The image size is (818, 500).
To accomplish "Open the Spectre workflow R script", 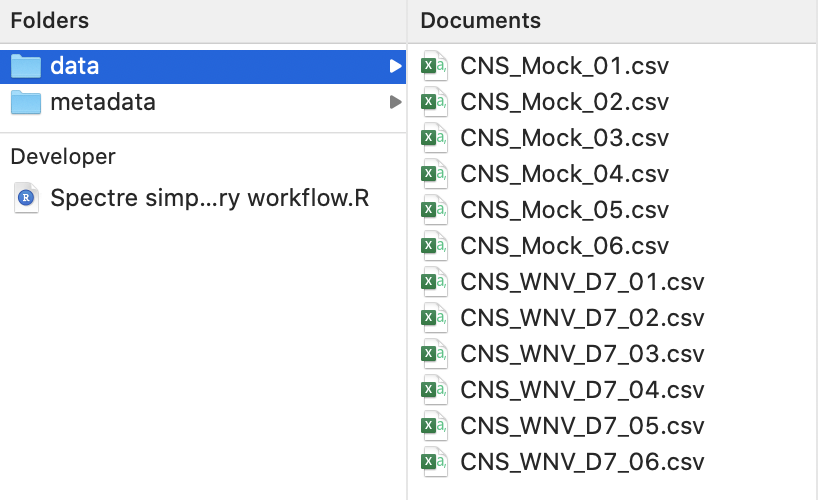I will coord(209,198).
